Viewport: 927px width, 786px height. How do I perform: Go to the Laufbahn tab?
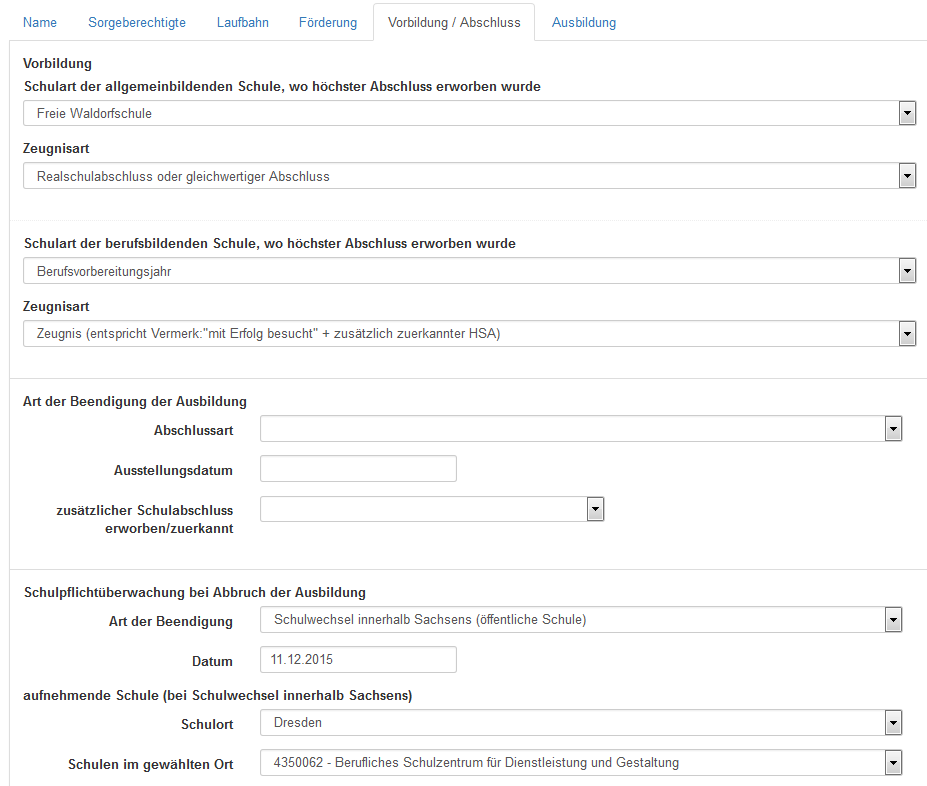[x=243, y=22]
